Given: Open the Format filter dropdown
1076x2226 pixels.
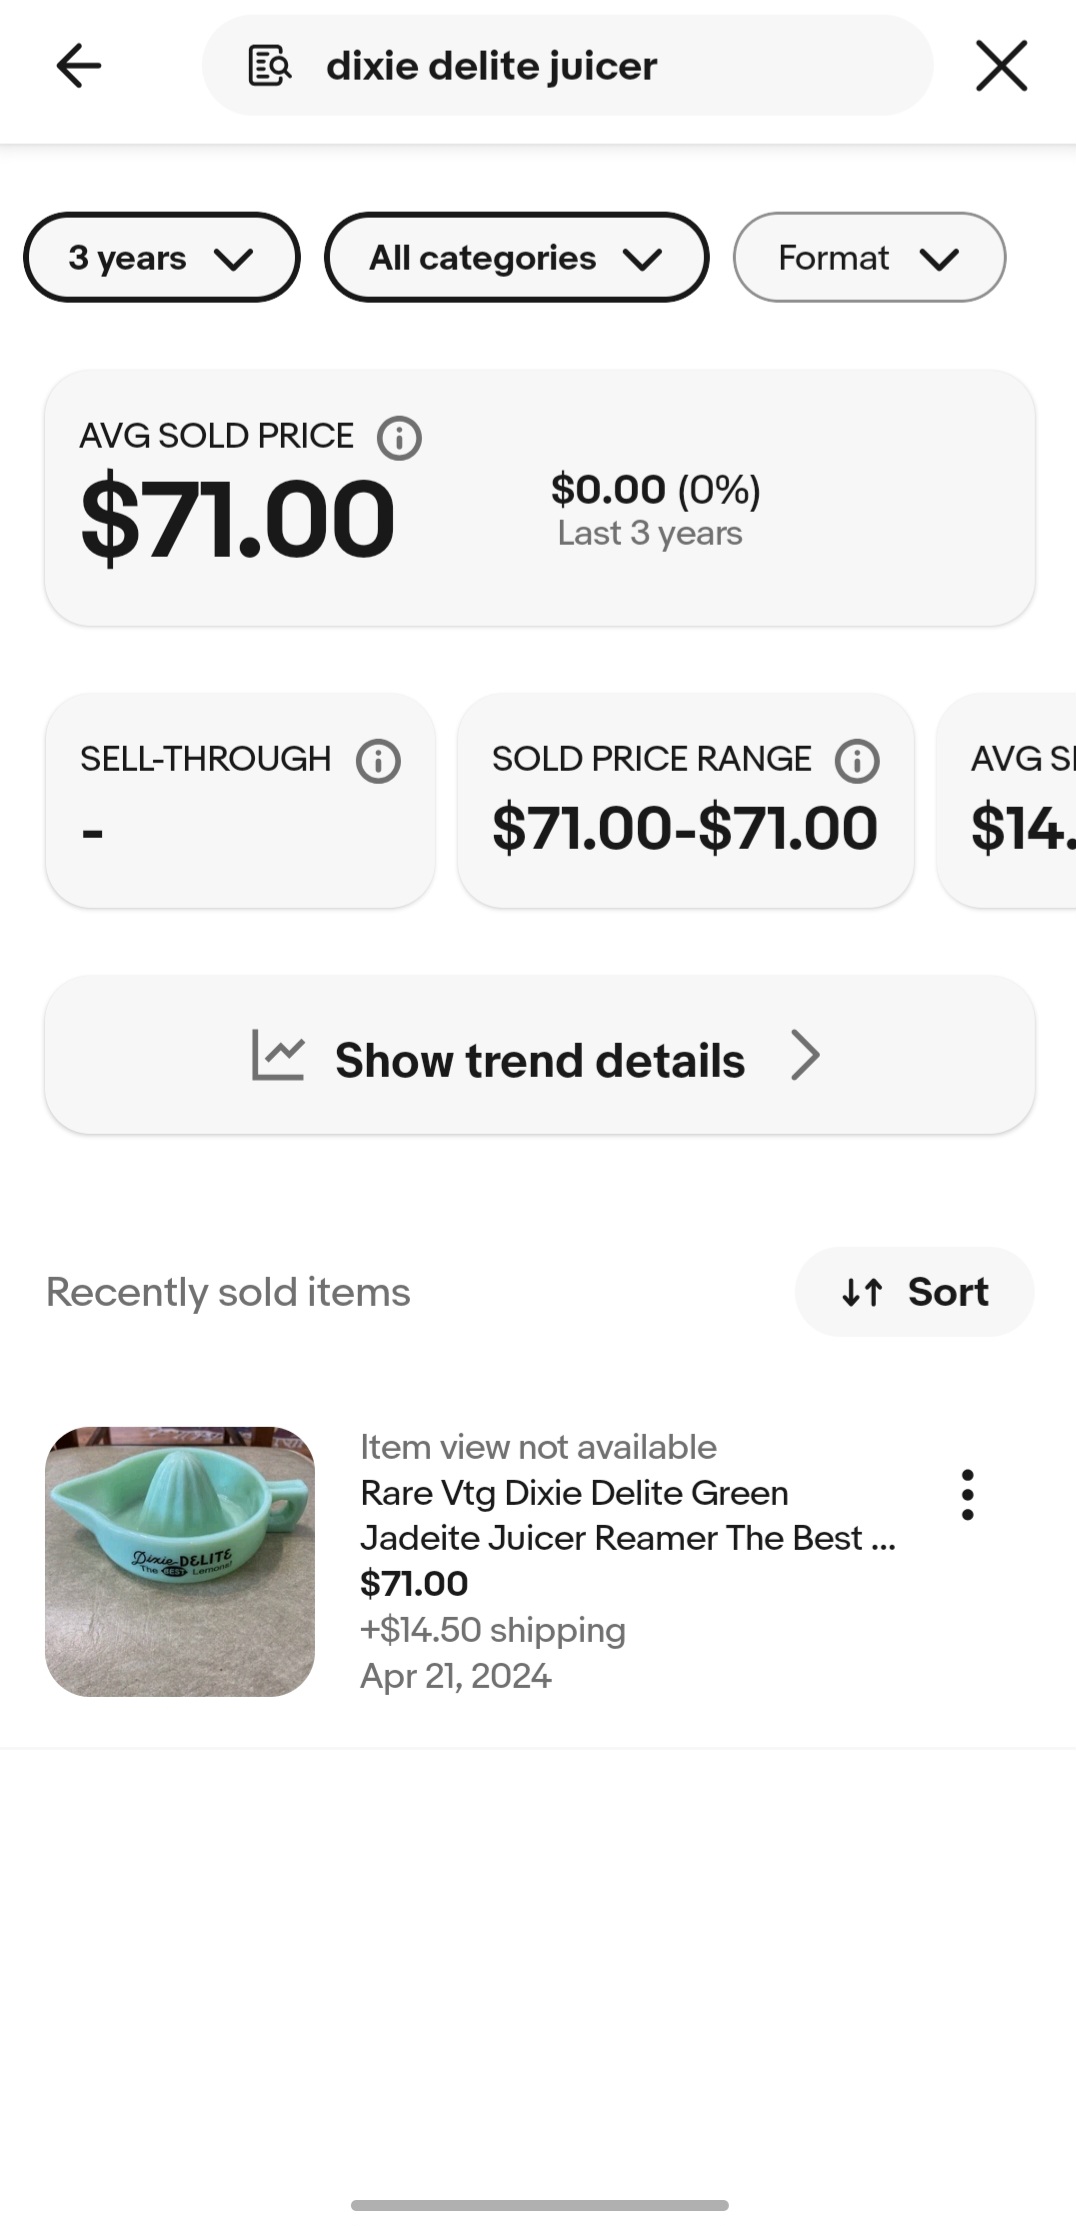Looking at the screenshot, I should point(868,258).
